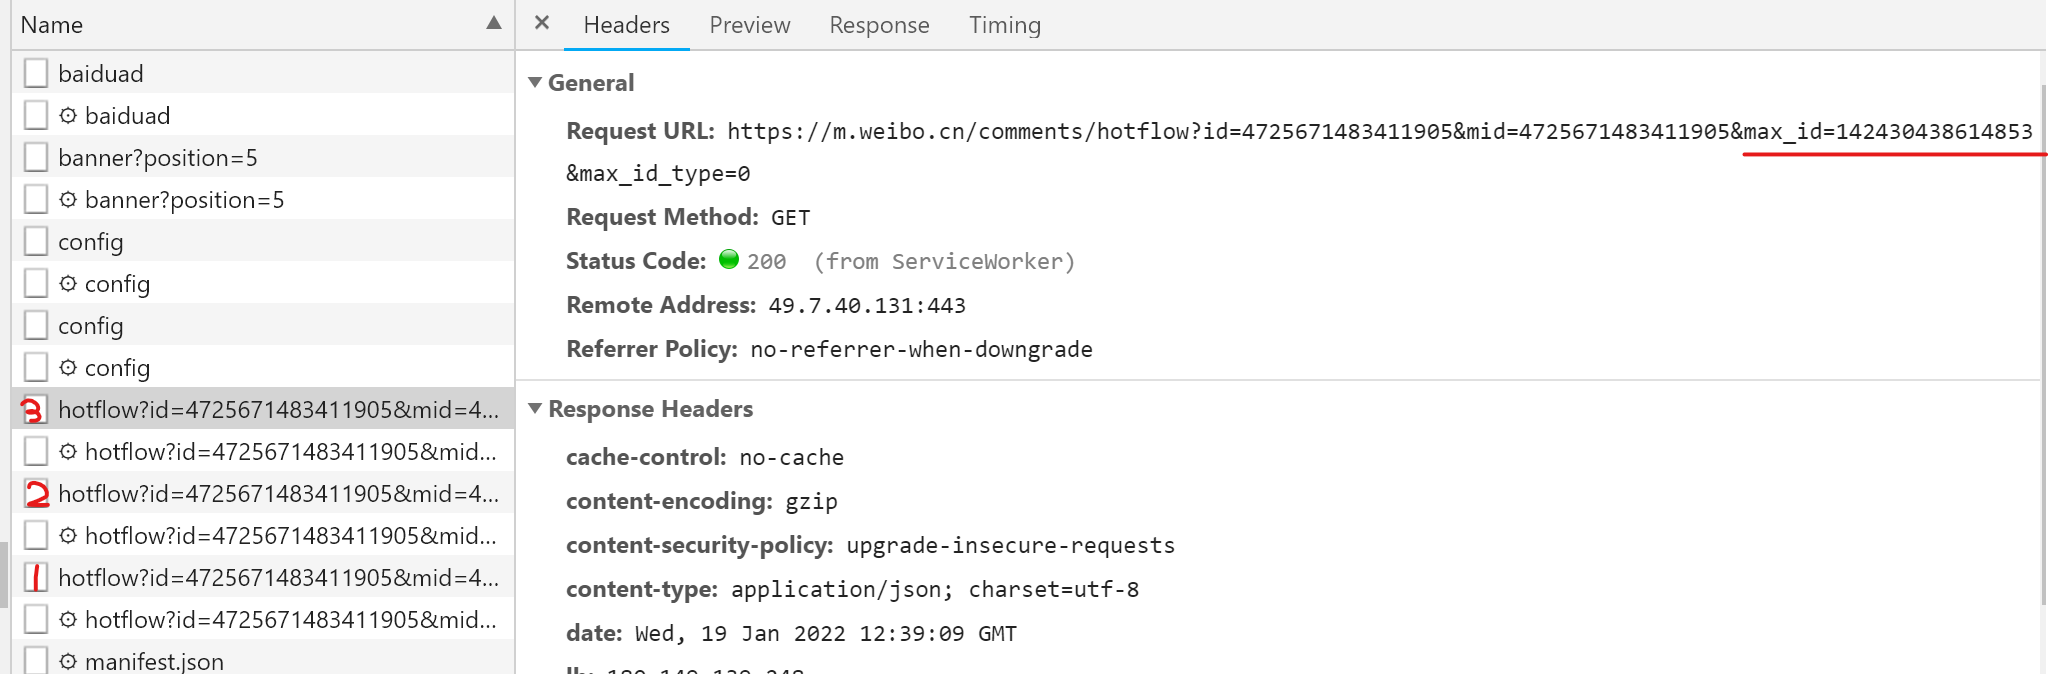The height and width of the screenshot is (674, 2048).
Task: Toggle checkbox for first baiduad request
Action: 36,73
